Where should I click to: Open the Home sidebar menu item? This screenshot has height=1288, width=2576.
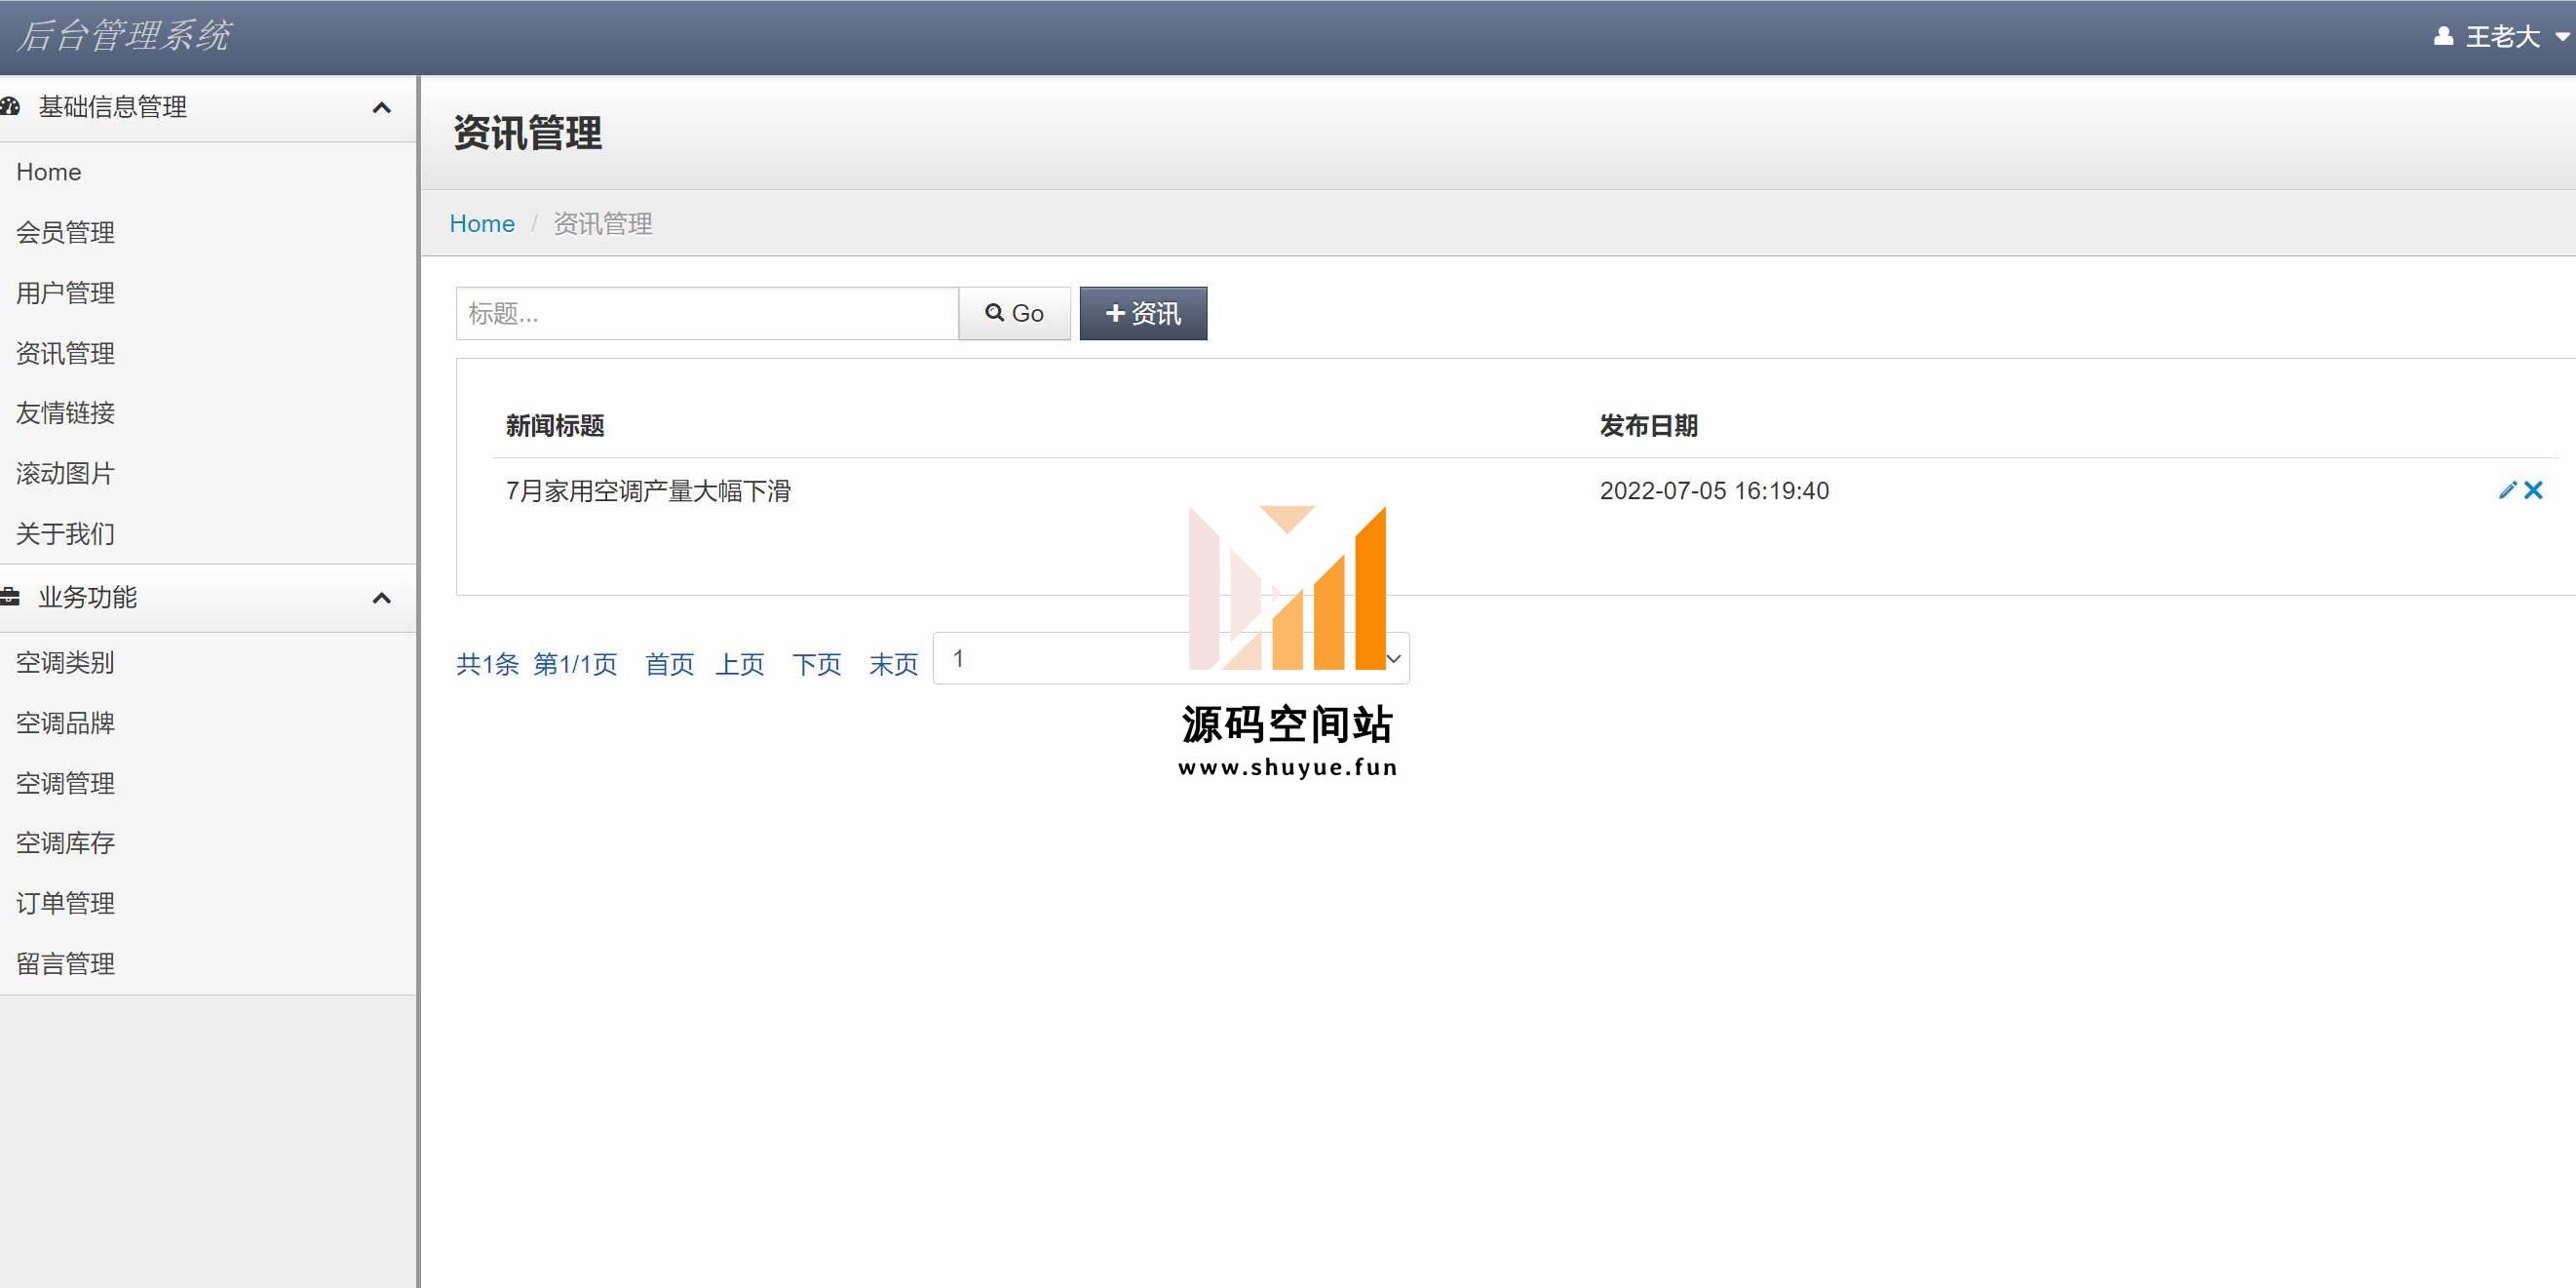click(x=48, y=172)
